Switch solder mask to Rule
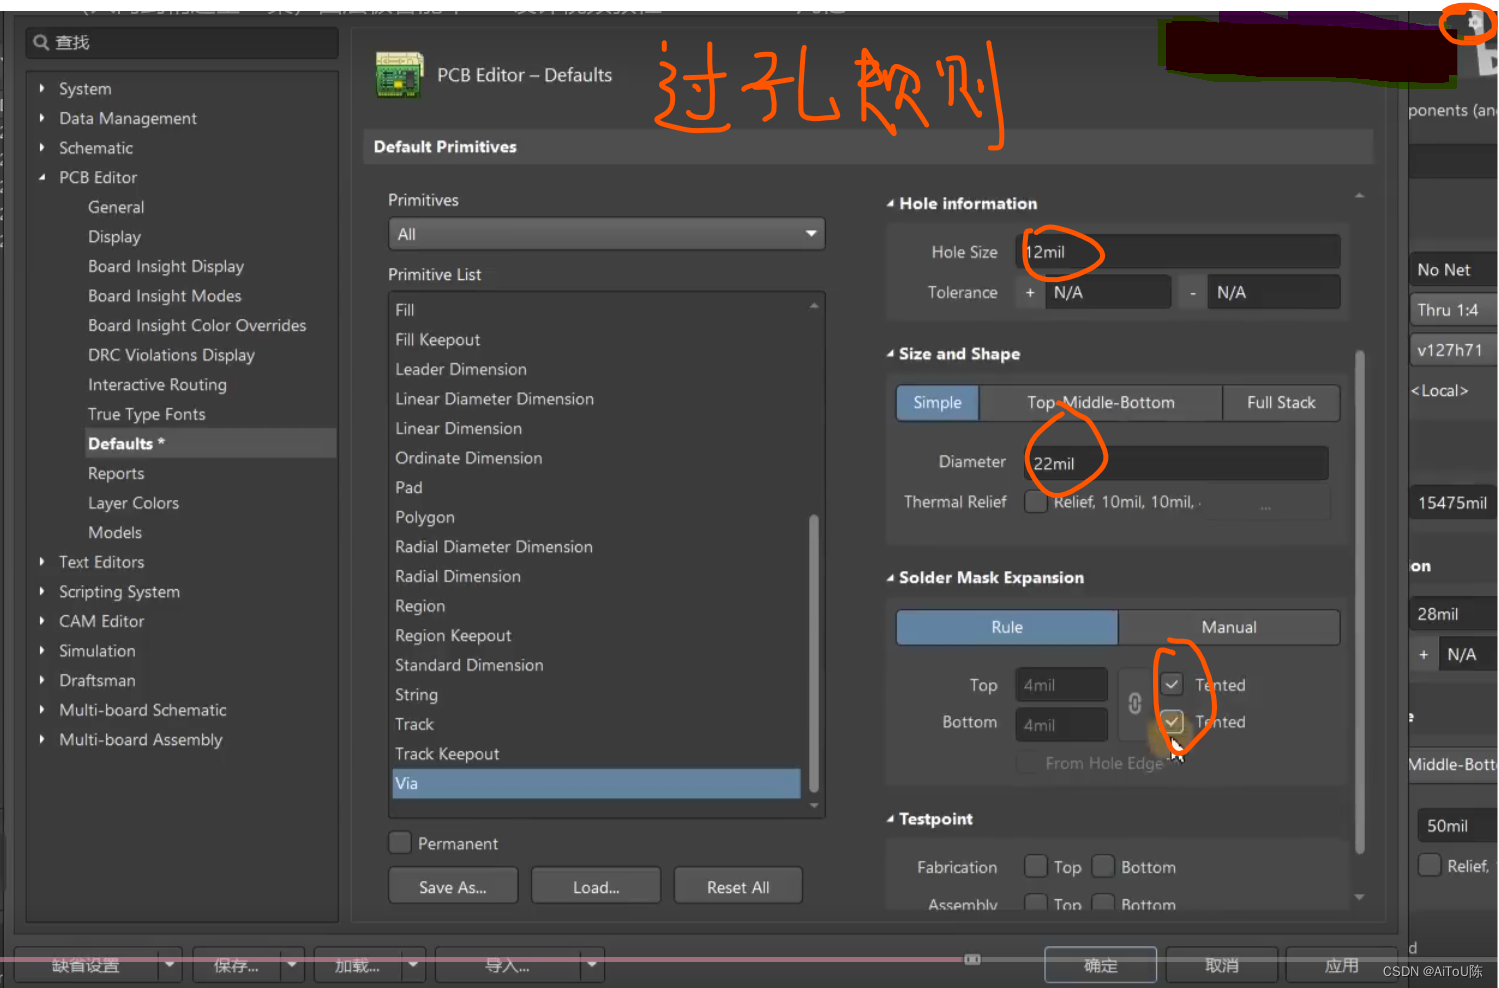Screen dimensions: 1499x988 1007,627
